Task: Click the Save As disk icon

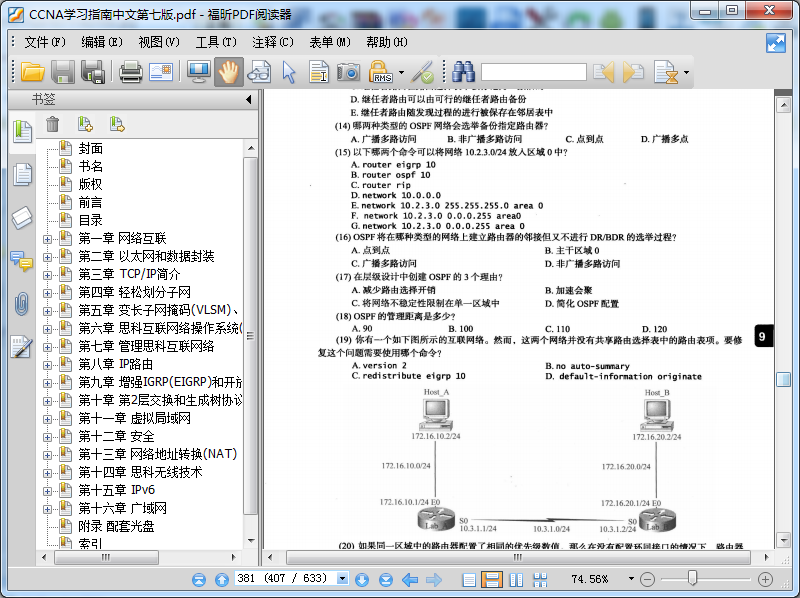Action: pyautogui.click(x=93, y=72)
